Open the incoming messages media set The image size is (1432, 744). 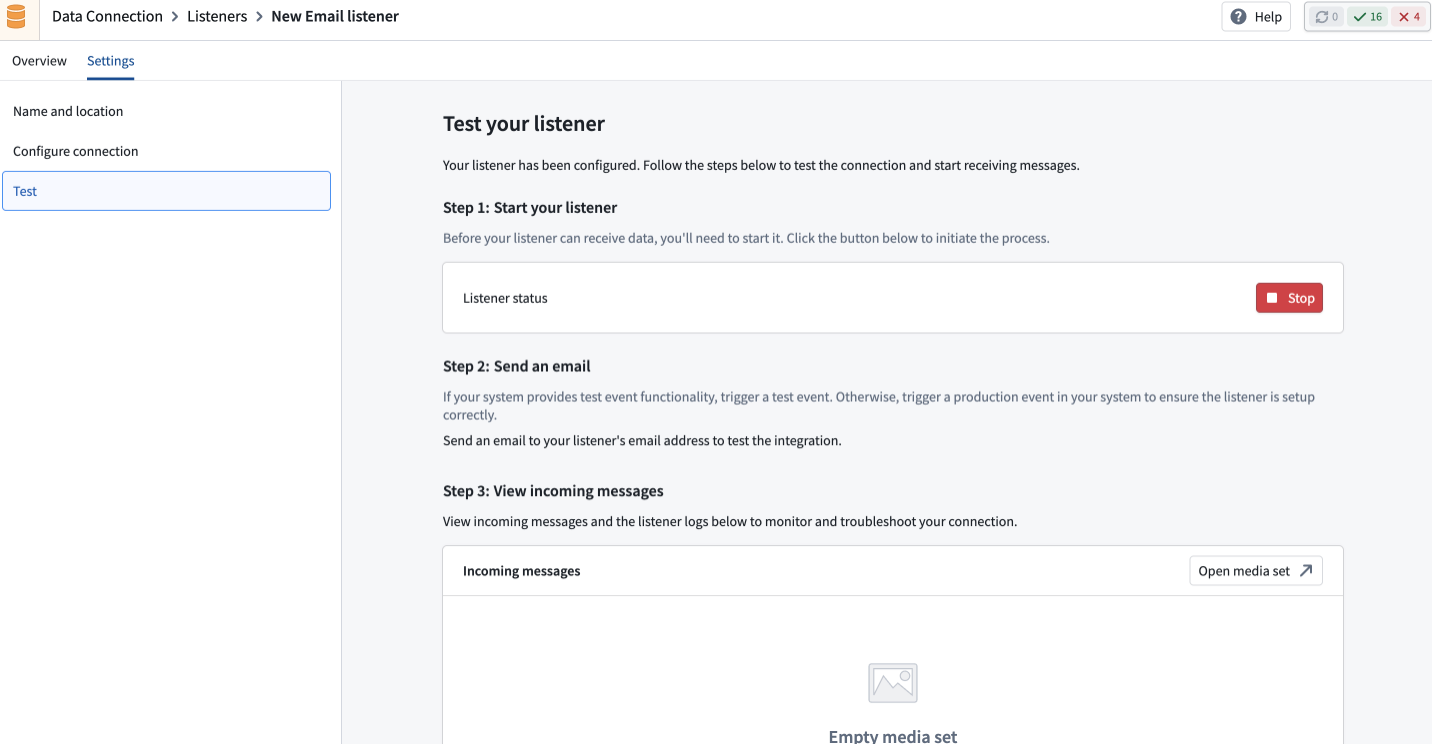(1255, 570)
